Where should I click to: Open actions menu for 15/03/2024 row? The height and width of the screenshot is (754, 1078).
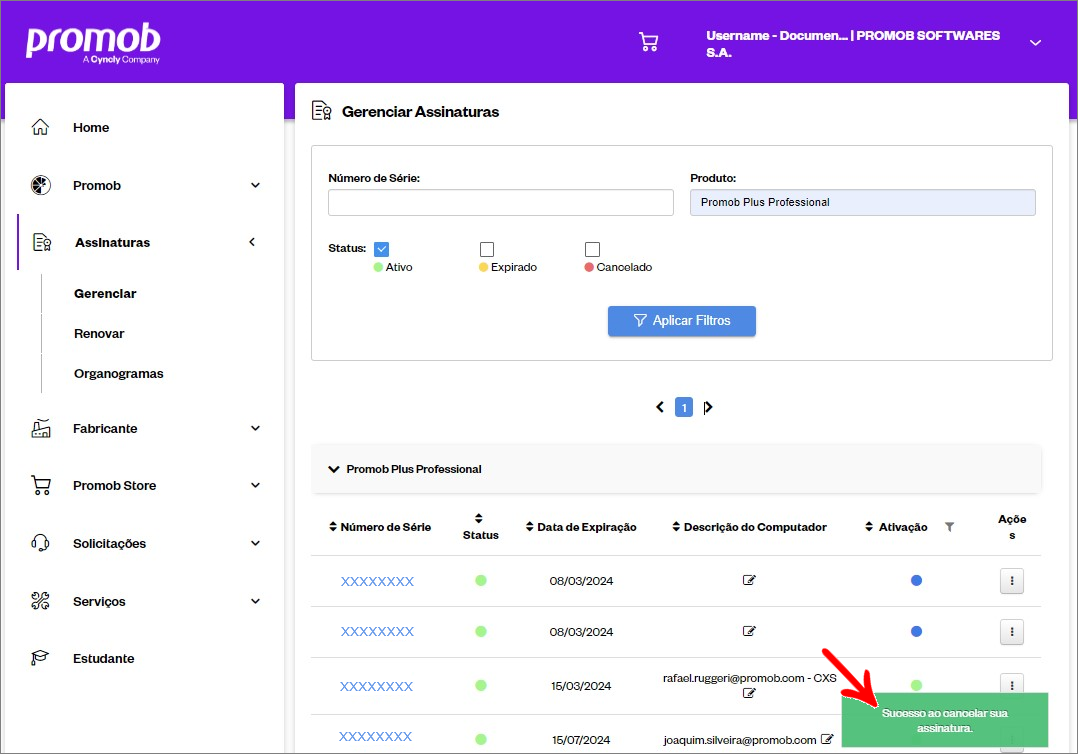click(x=1011, y=683)
